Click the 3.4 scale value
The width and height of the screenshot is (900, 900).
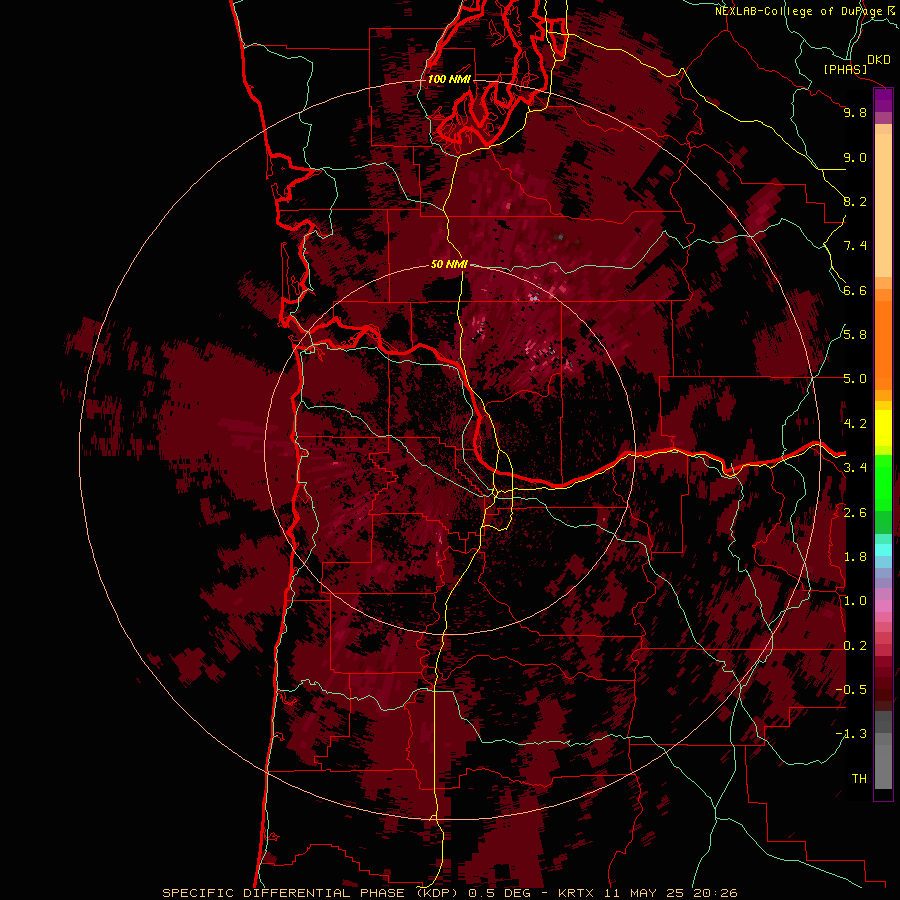pos(855,468)
